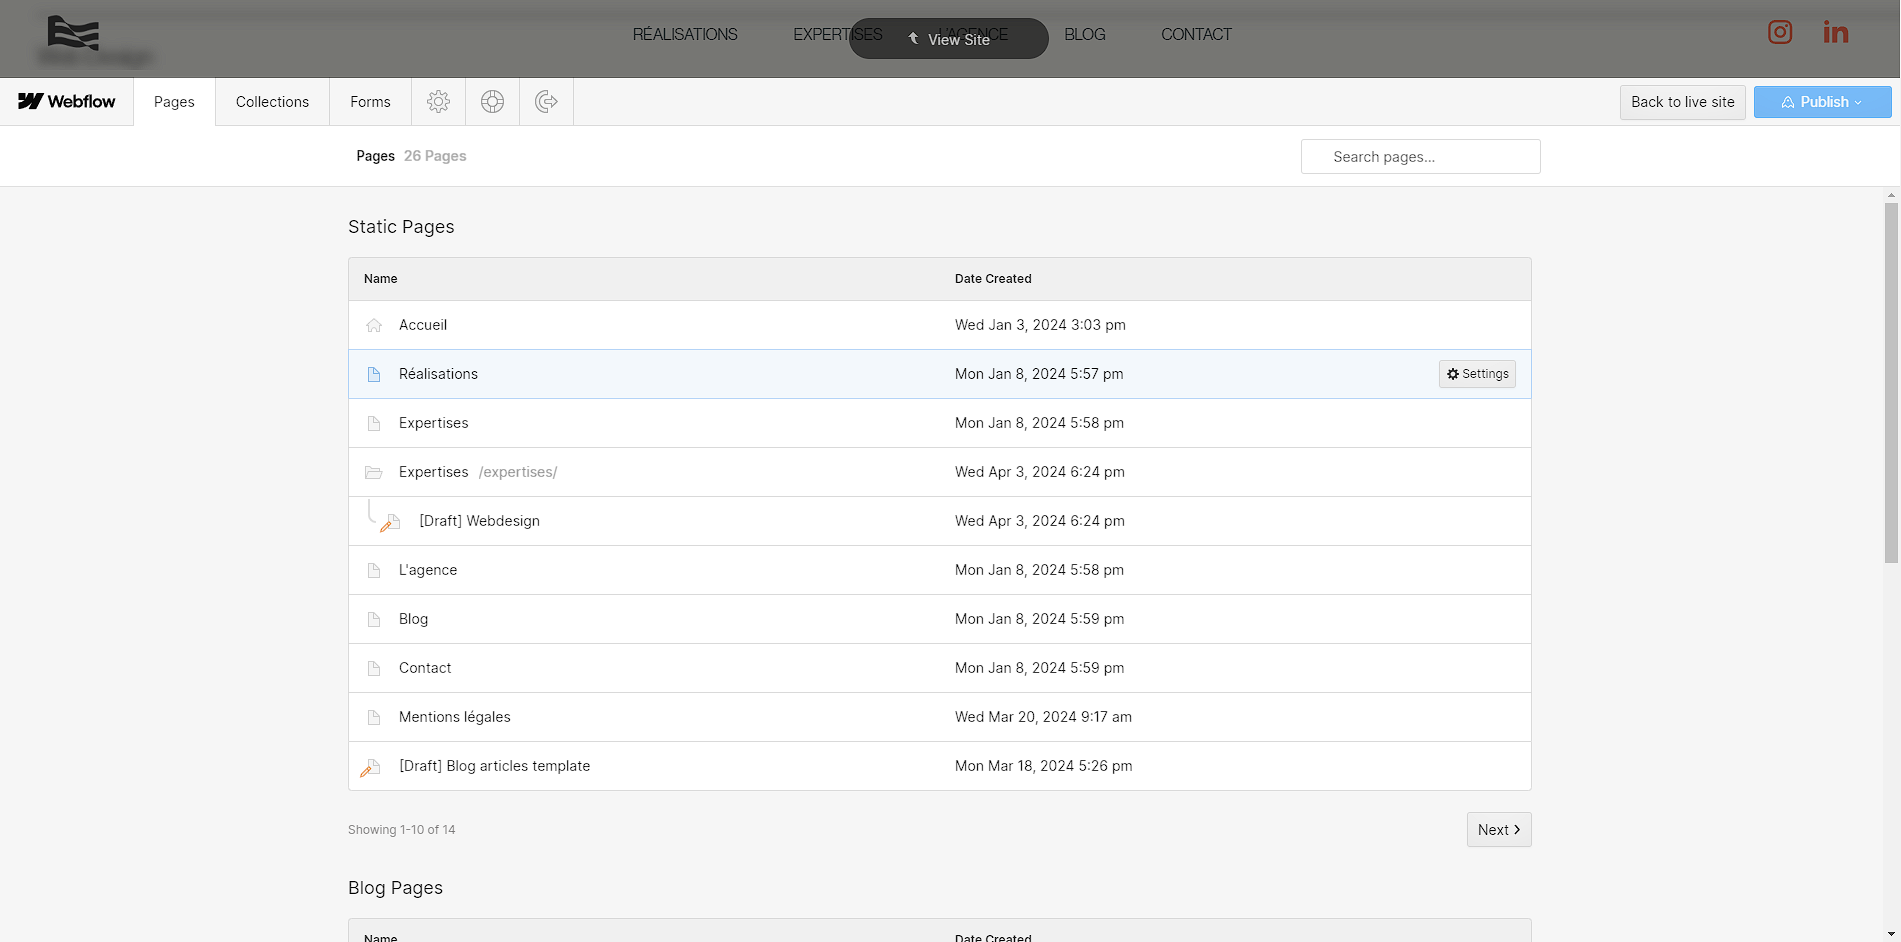Click the draft icon beside Webdesign
This screenshot has width=1901, height=942.
click(390, 522)
